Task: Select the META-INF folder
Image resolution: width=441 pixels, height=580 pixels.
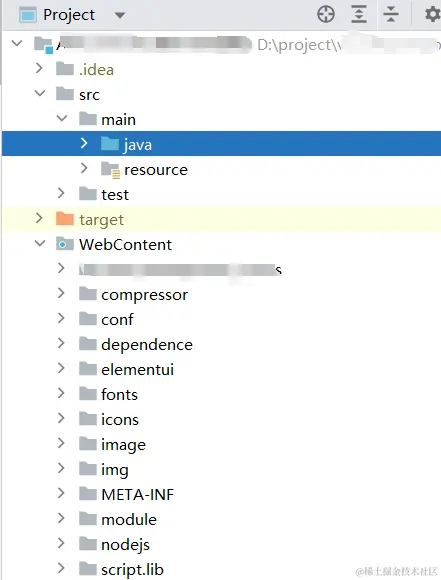Action: click(137, 494)
